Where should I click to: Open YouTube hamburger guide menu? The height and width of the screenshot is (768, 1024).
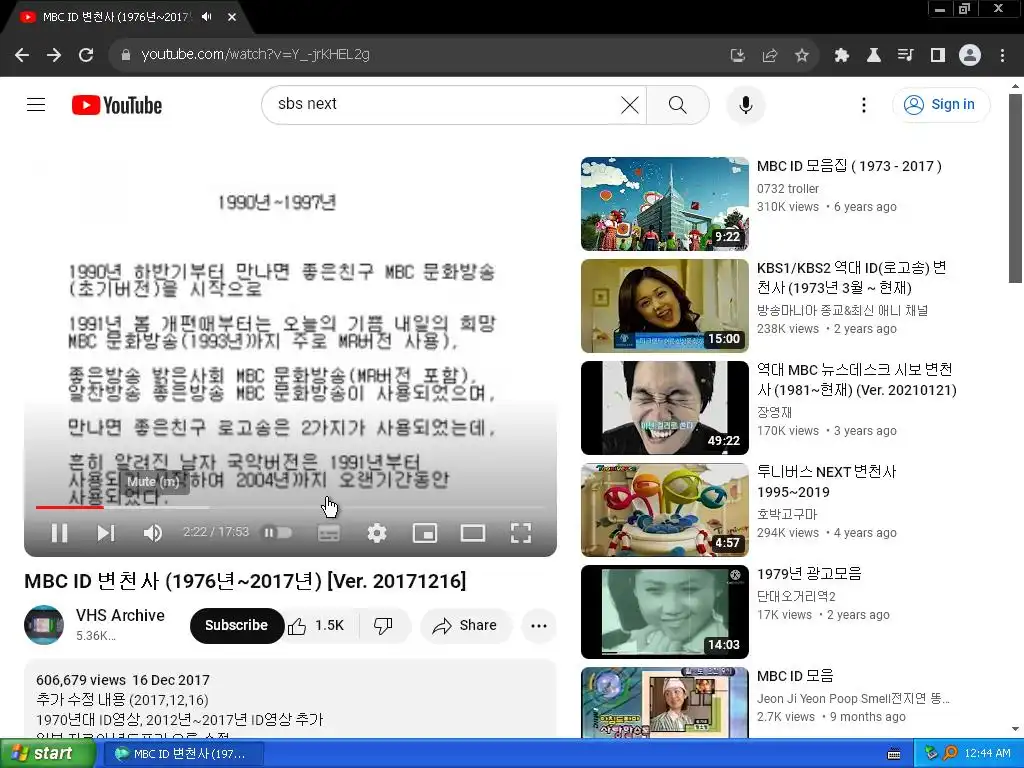click(36, 104)
